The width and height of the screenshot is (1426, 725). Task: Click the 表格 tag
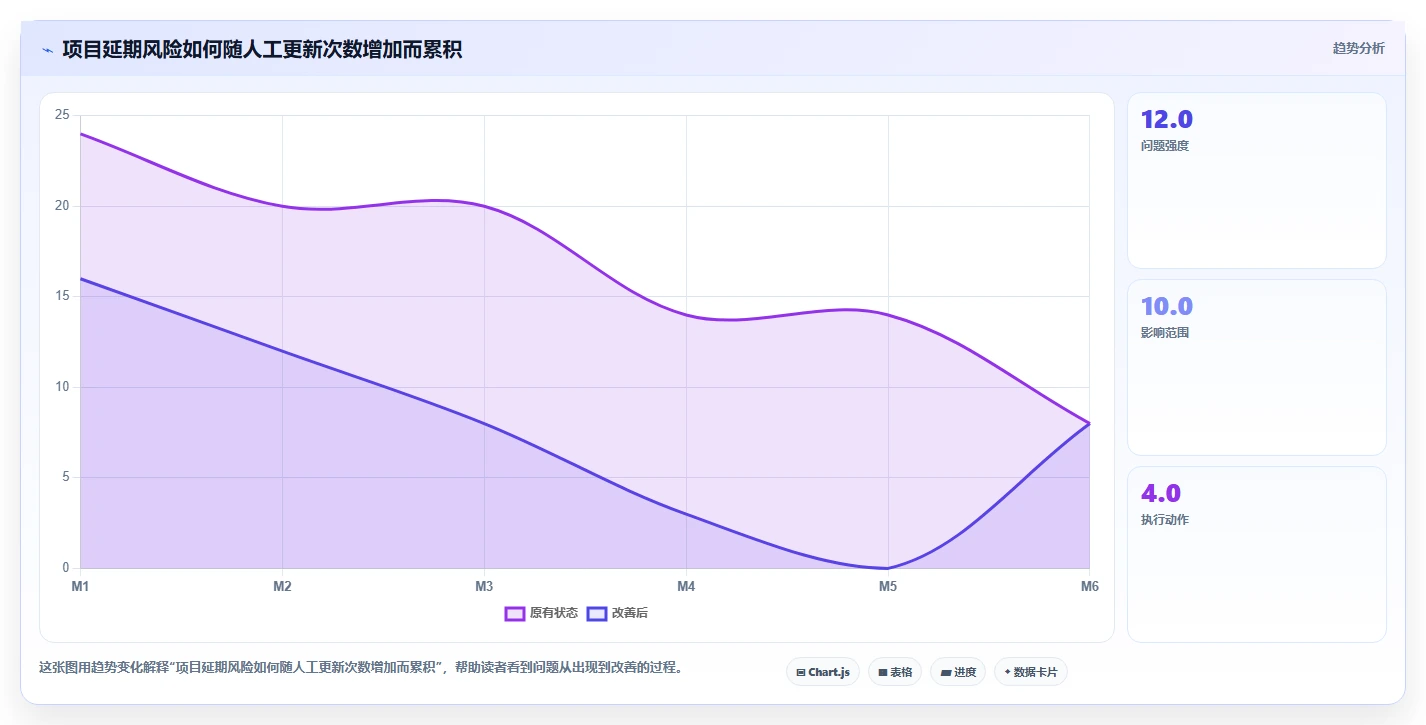point(895,672)
